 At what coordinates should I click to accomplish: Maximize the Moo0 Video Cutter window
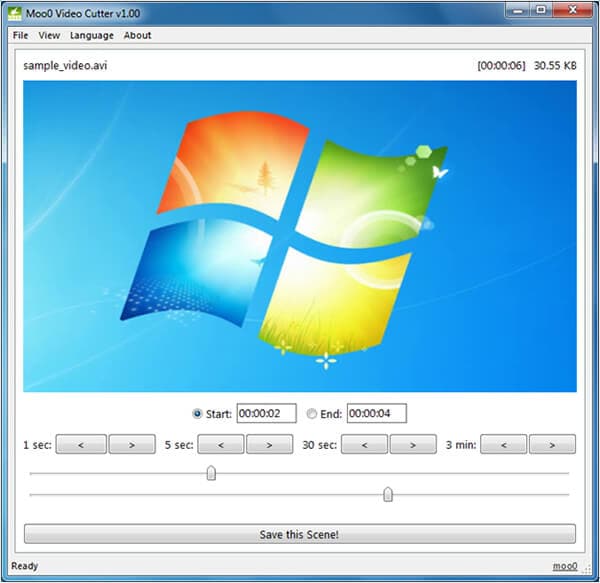(x=541, y=11)
